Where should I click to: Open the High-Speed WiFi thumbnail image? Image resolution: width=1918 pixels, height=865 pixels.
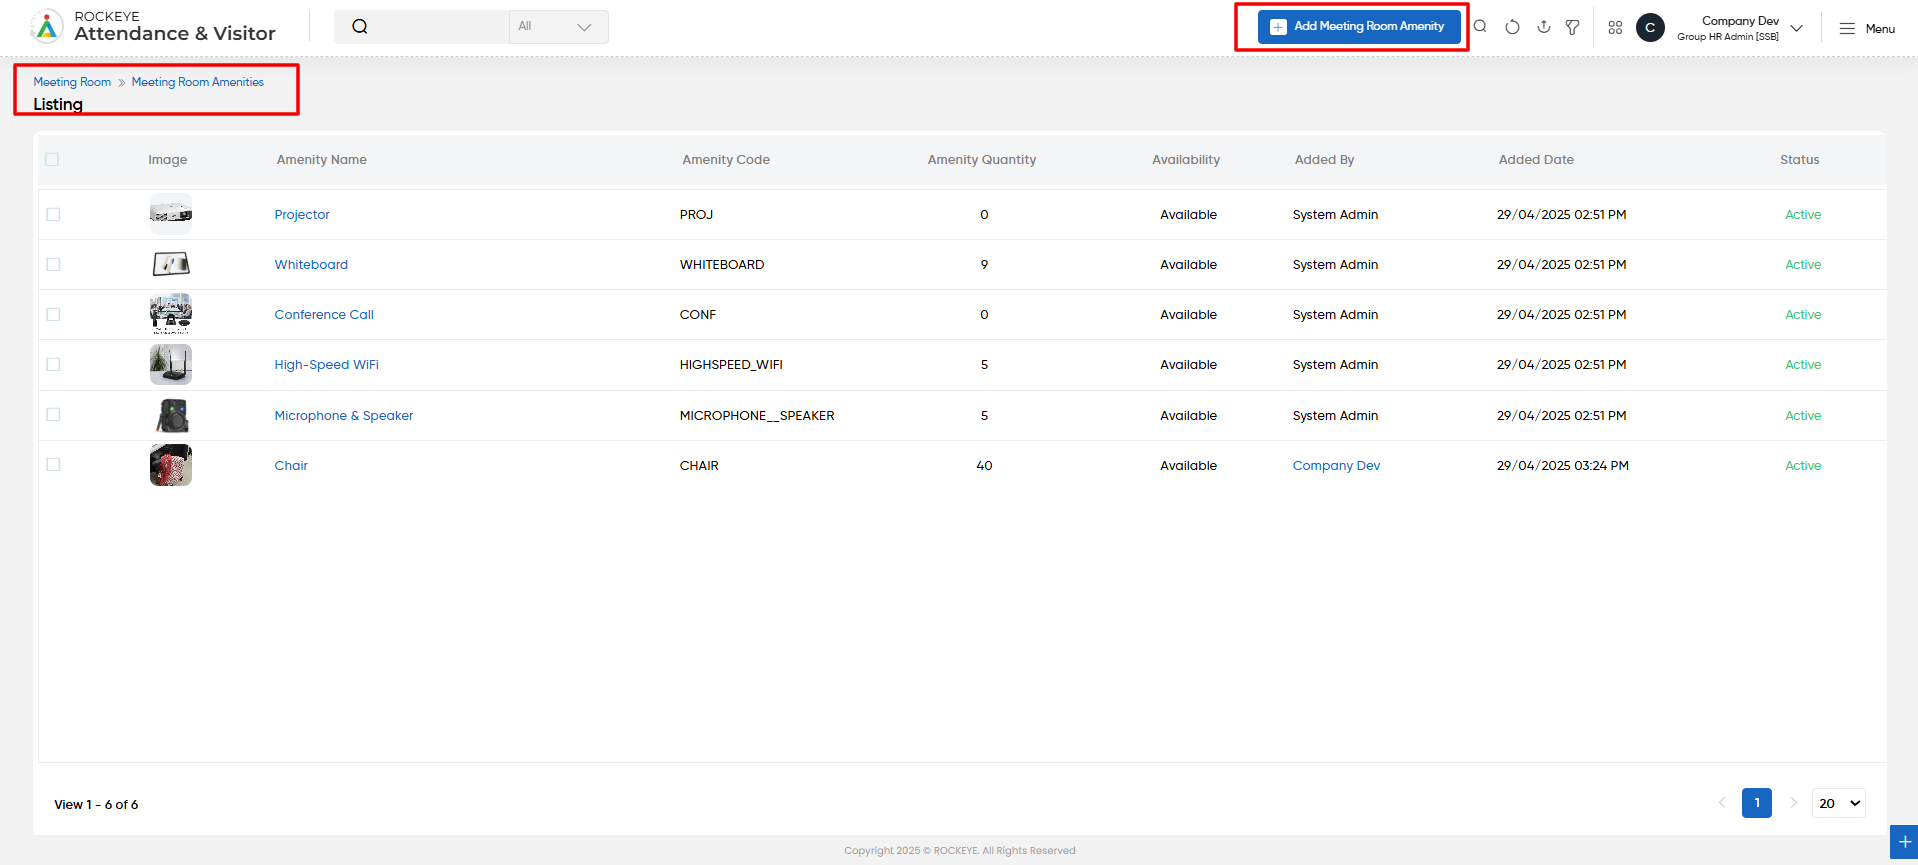171,364
